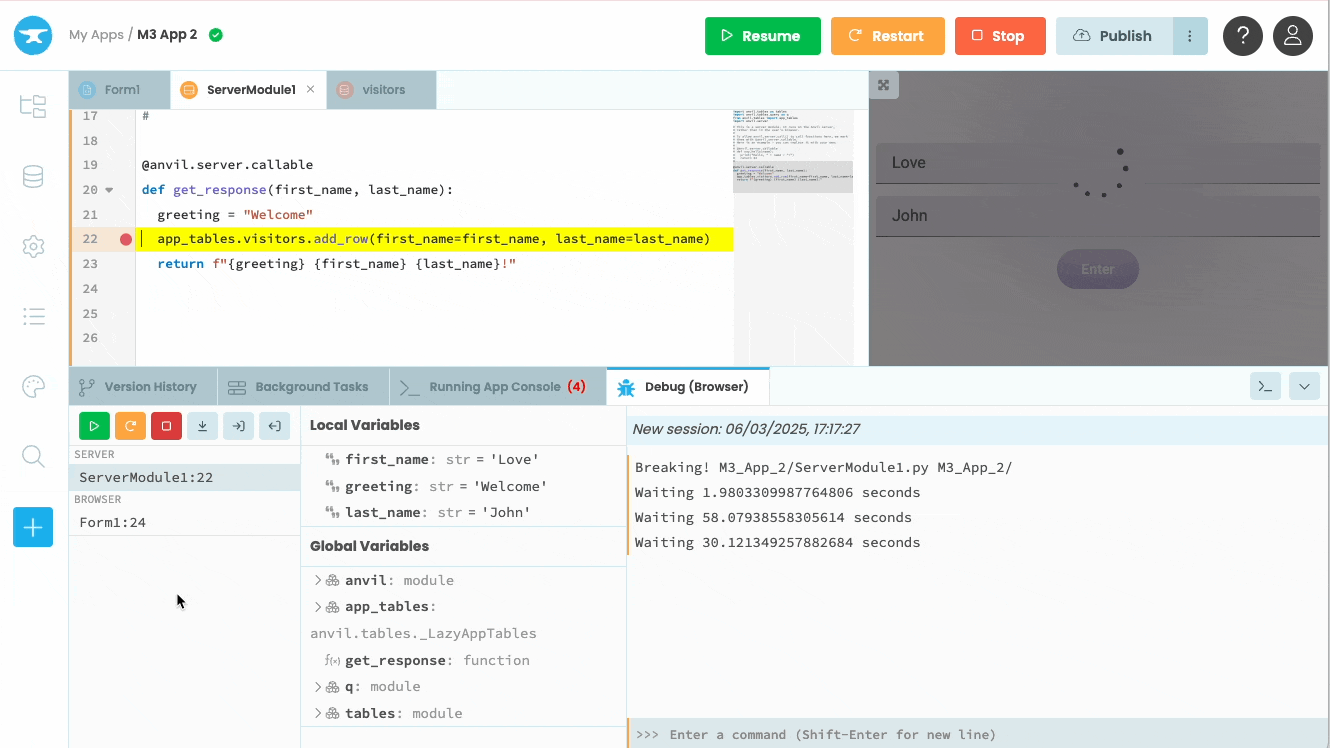Viewport: 1330px width, 748px height.
Task: Expand the app_tables global variable
Action: [318, 607]
